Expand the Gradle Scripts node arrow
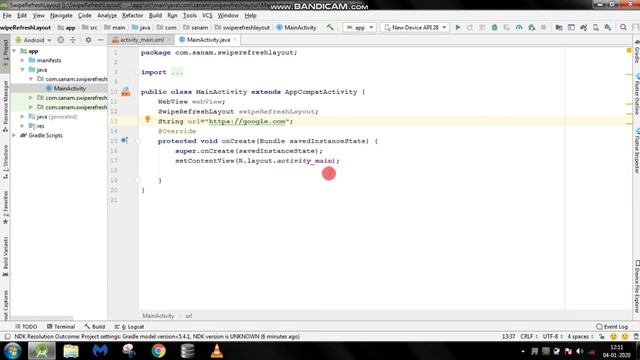Image resolution: width=640 pixels, height=360 pixels. 15,136
